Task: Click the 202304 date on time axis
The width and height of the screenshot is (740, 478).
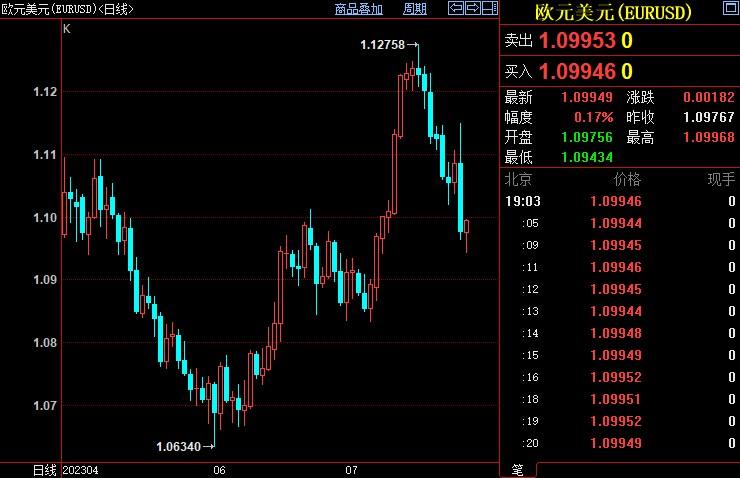Action: (80, 469)
